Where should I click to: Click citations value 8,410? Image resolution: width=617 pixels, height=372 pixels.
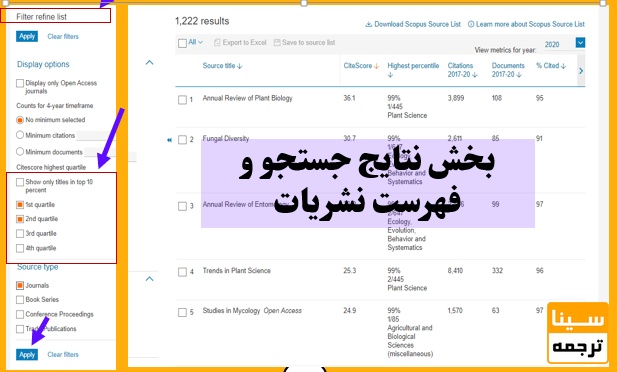(455, 270)
